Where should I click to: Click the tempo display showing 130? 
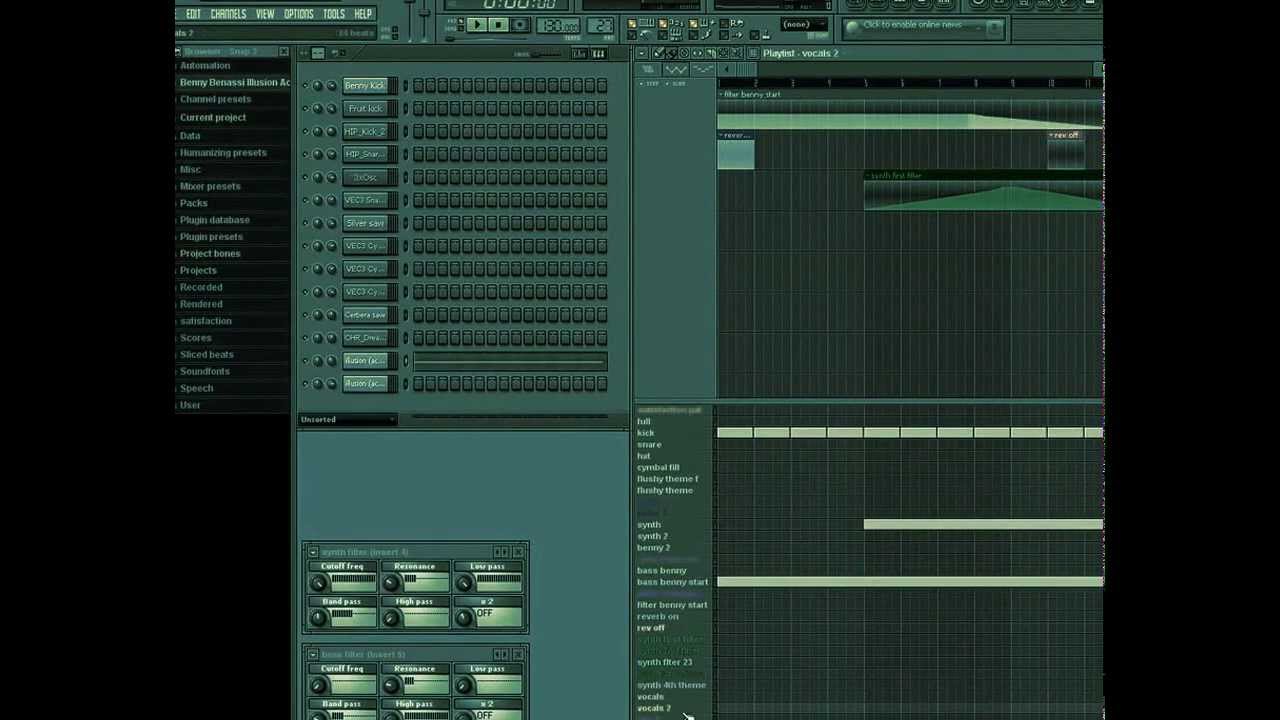558,26
